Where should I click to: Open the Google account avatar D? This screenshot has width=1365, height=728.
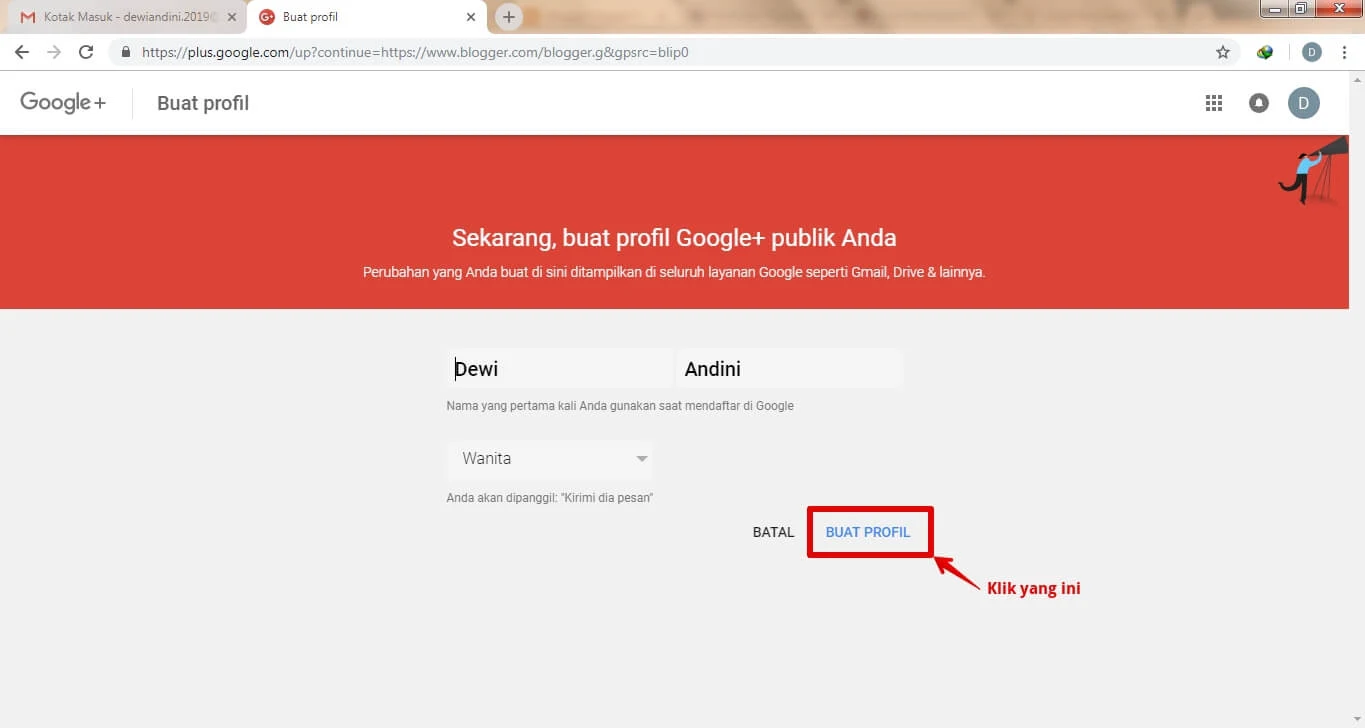pyautogui.click(x=1303, y=103)
